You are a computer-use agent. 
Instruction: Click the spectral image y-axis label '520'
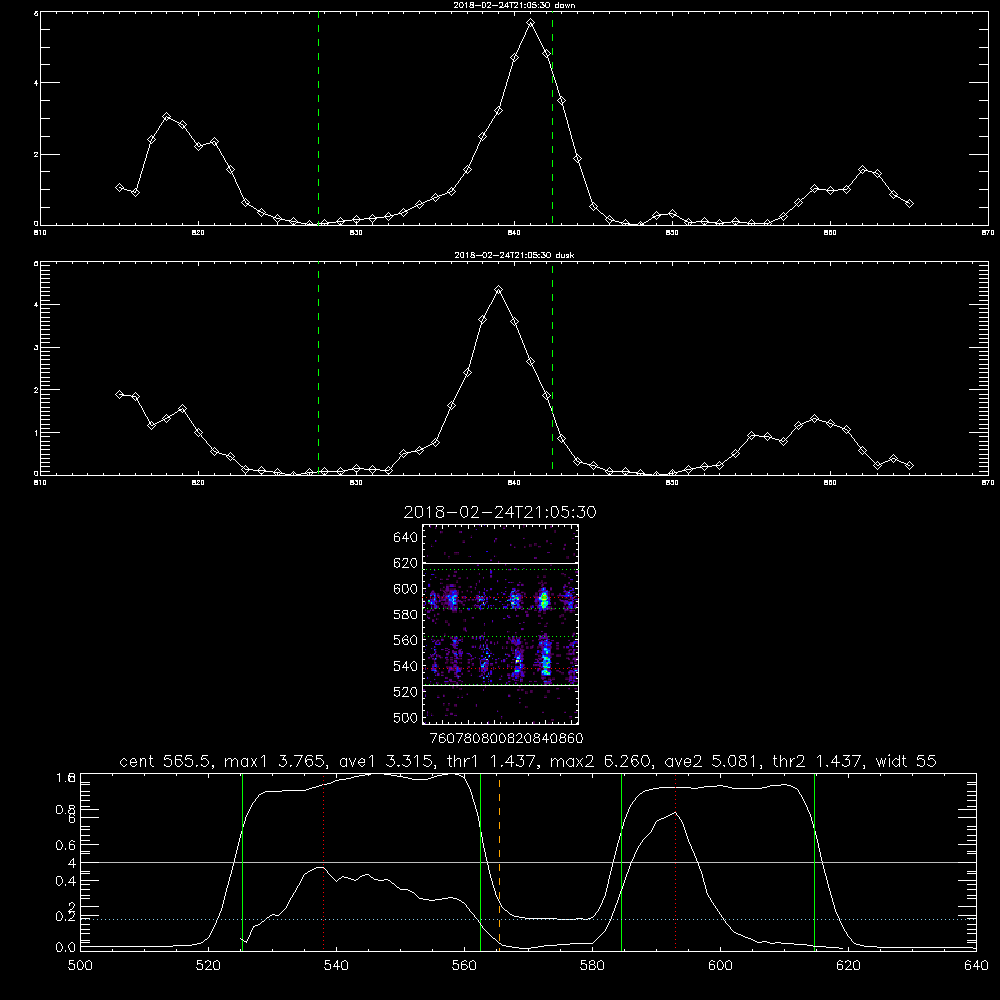coord(406,692)
